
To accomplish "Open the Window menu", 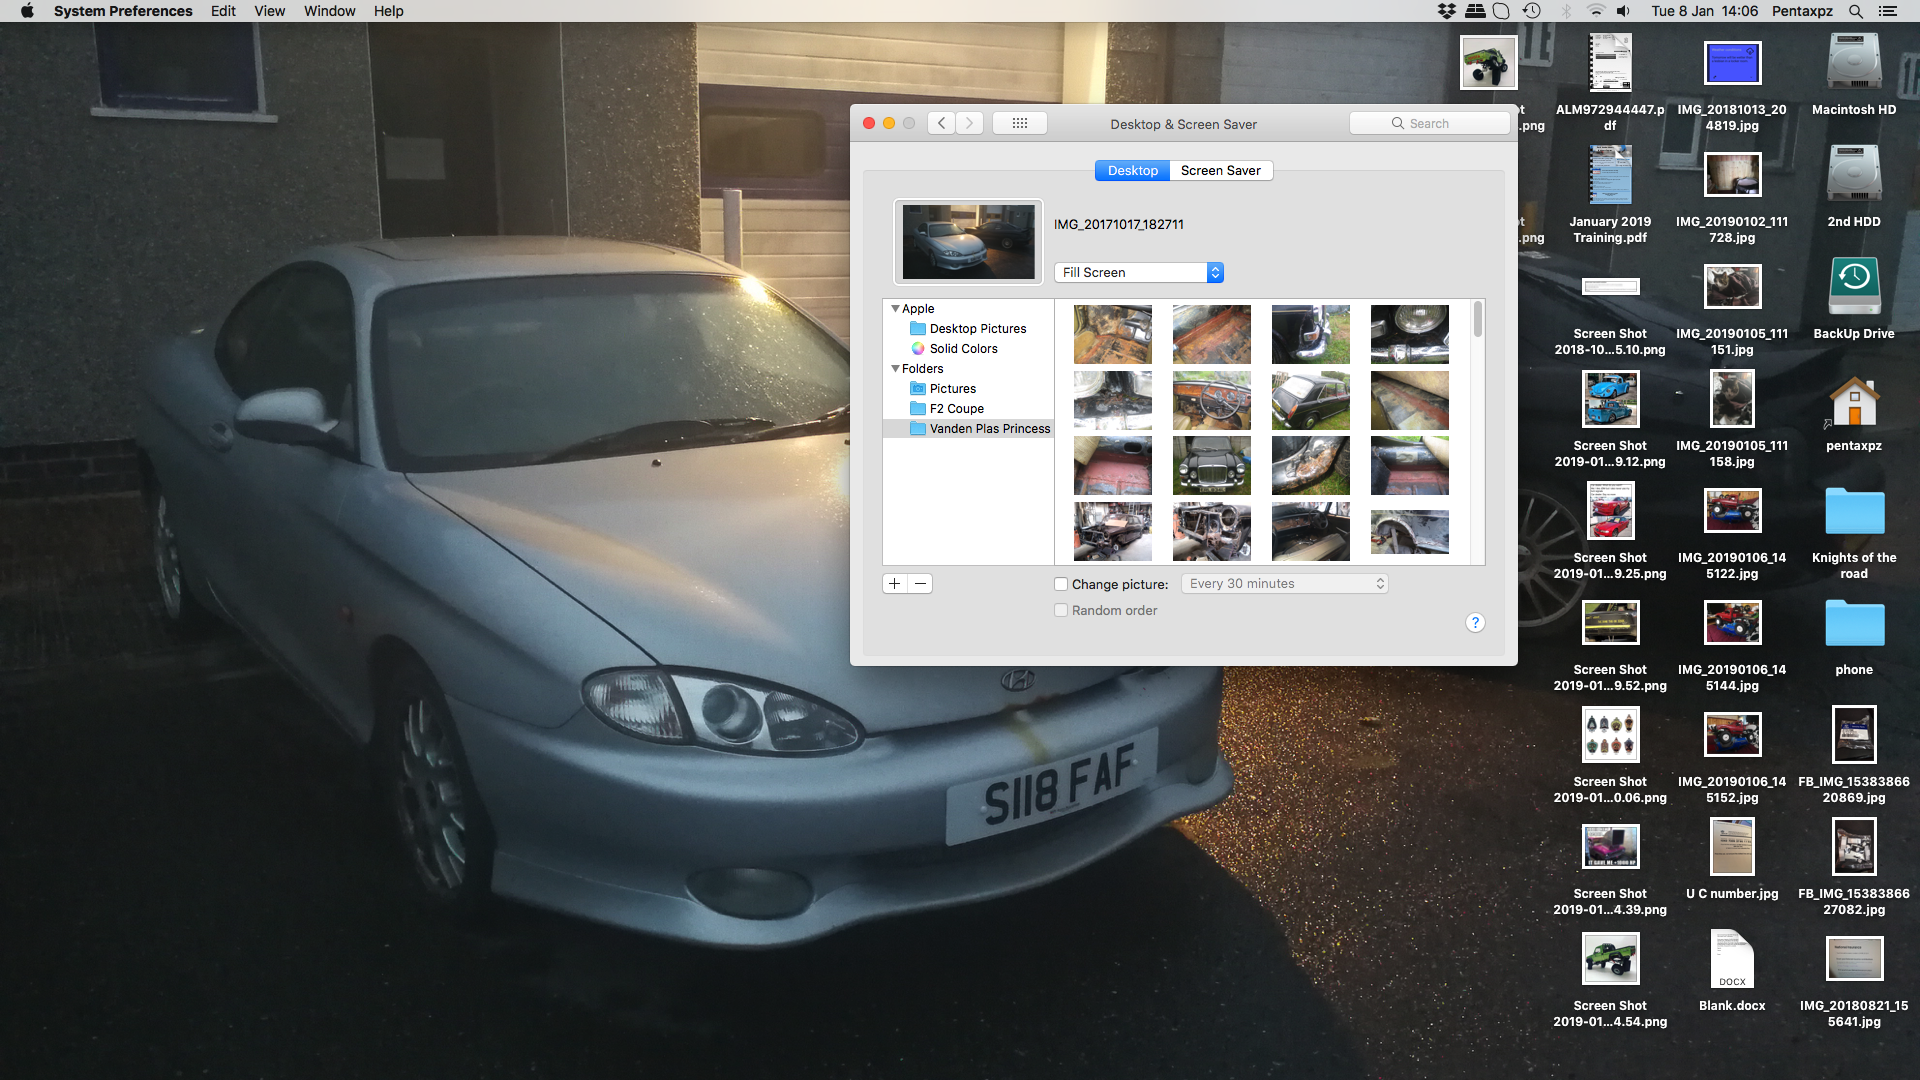I will tap(329, 11).
